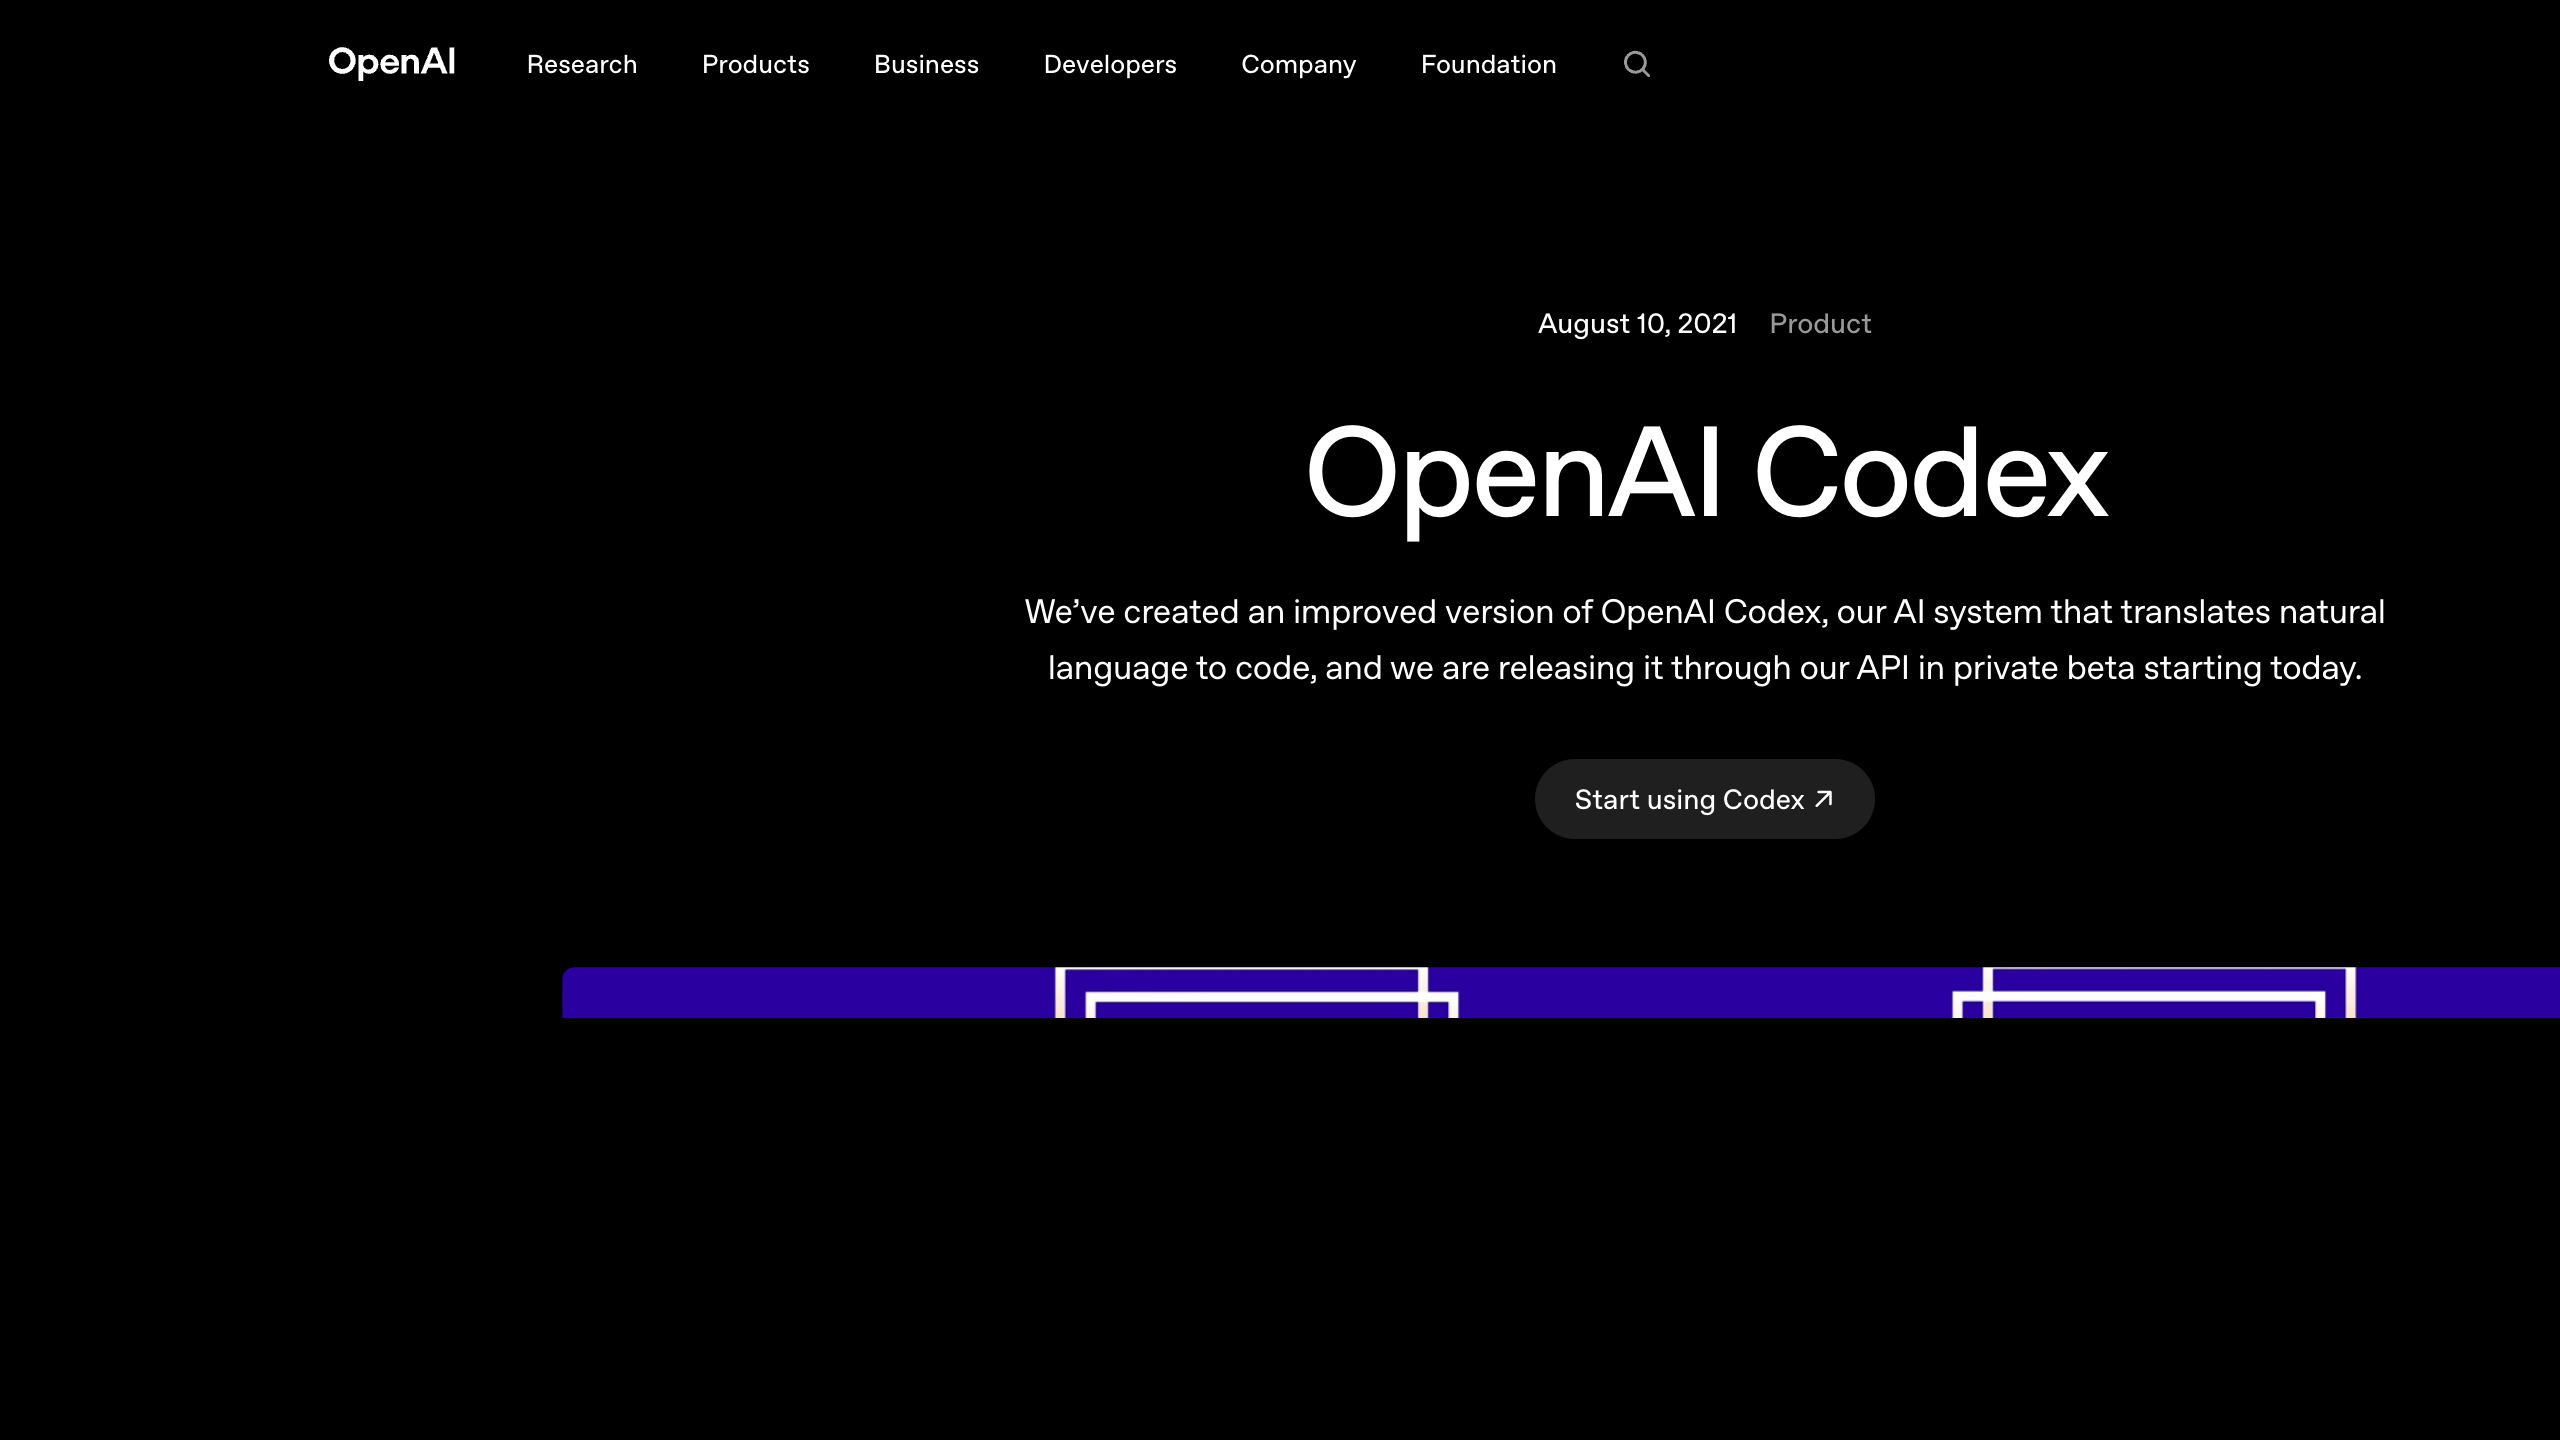Click the Codex description paragraph
Viewport: 2560px width, 1440px height.
[x=1705, y=639]
